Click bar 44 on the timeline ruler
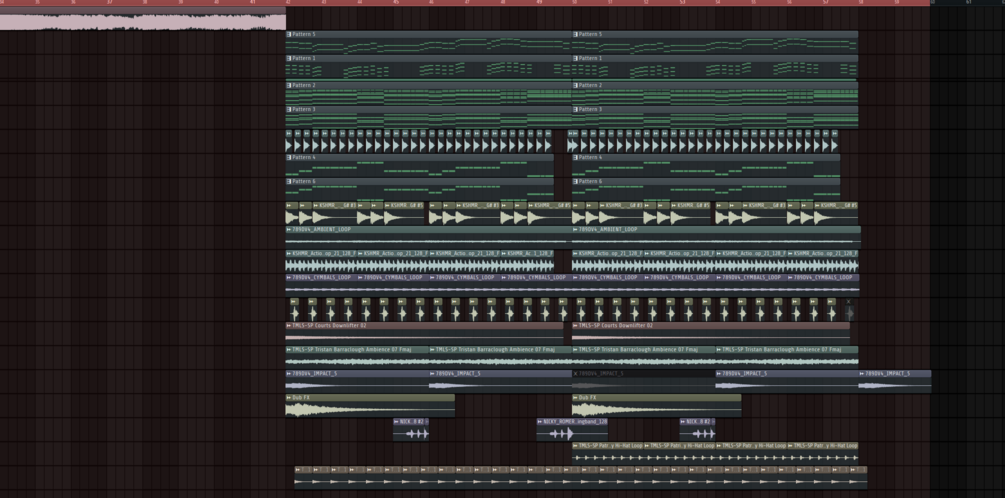The image size is (1005, 498). point(360,3)
